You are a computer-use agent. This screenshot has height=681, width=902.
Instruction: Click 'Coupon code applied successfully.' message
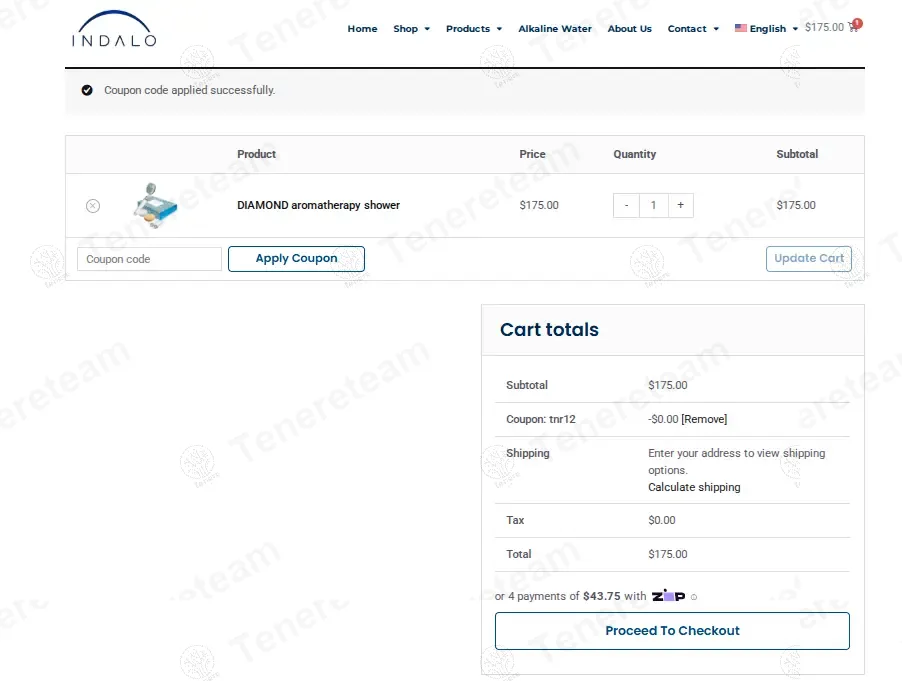189,90
